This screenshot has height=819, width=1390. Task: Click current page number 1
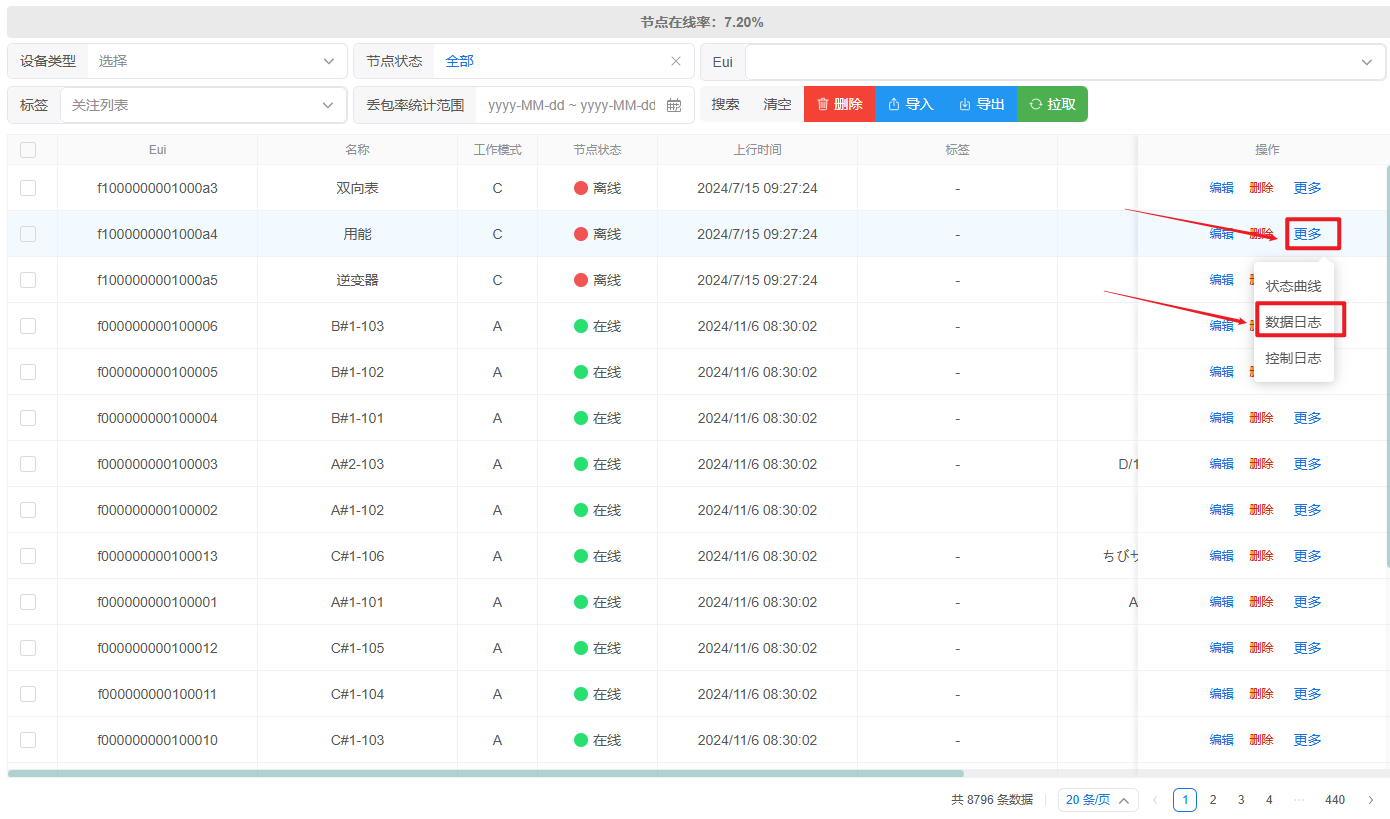point(1185,800)
